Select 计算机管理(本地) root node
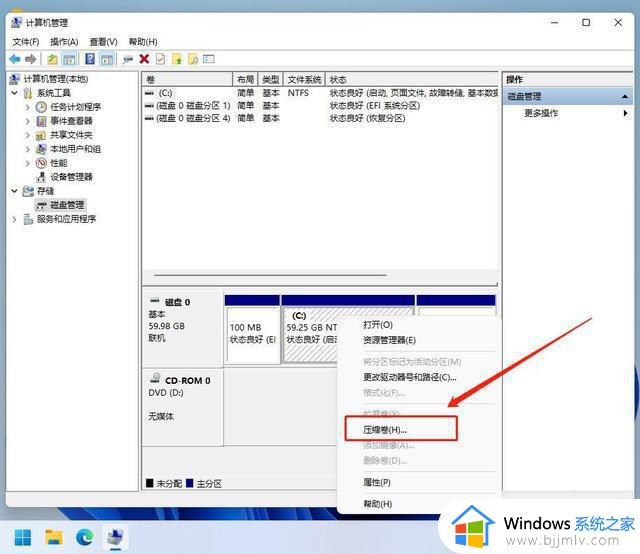 pyautogui.click(x=56, y=79)
